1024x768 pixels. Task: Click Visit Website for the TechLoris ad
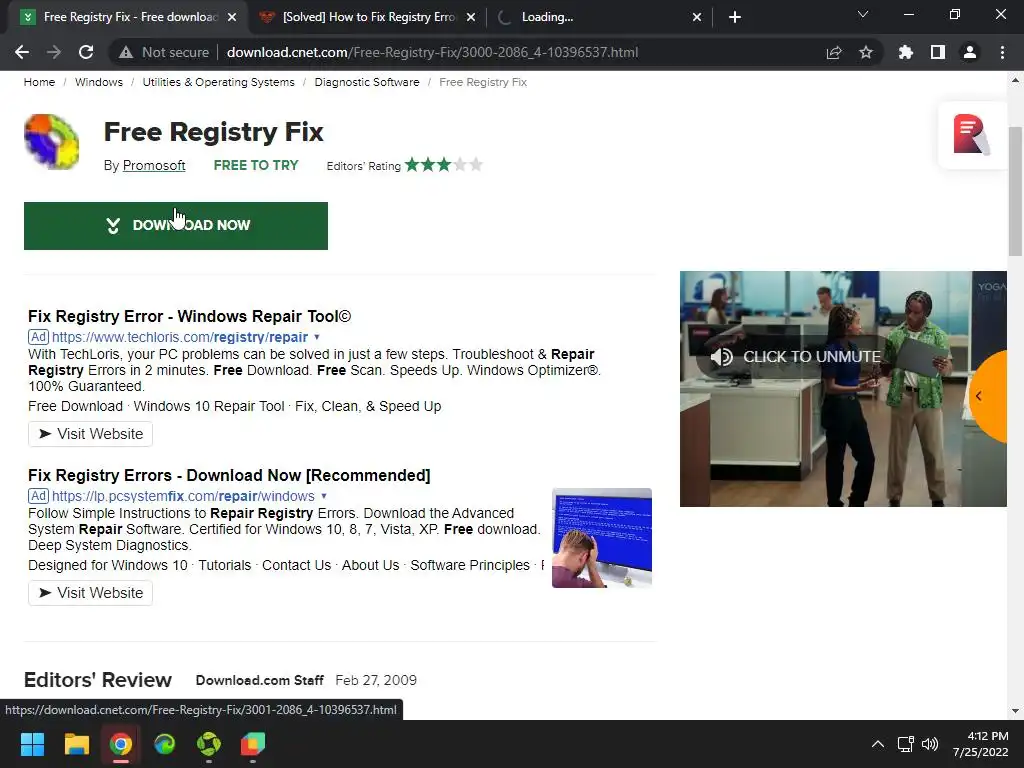(90, 434)
